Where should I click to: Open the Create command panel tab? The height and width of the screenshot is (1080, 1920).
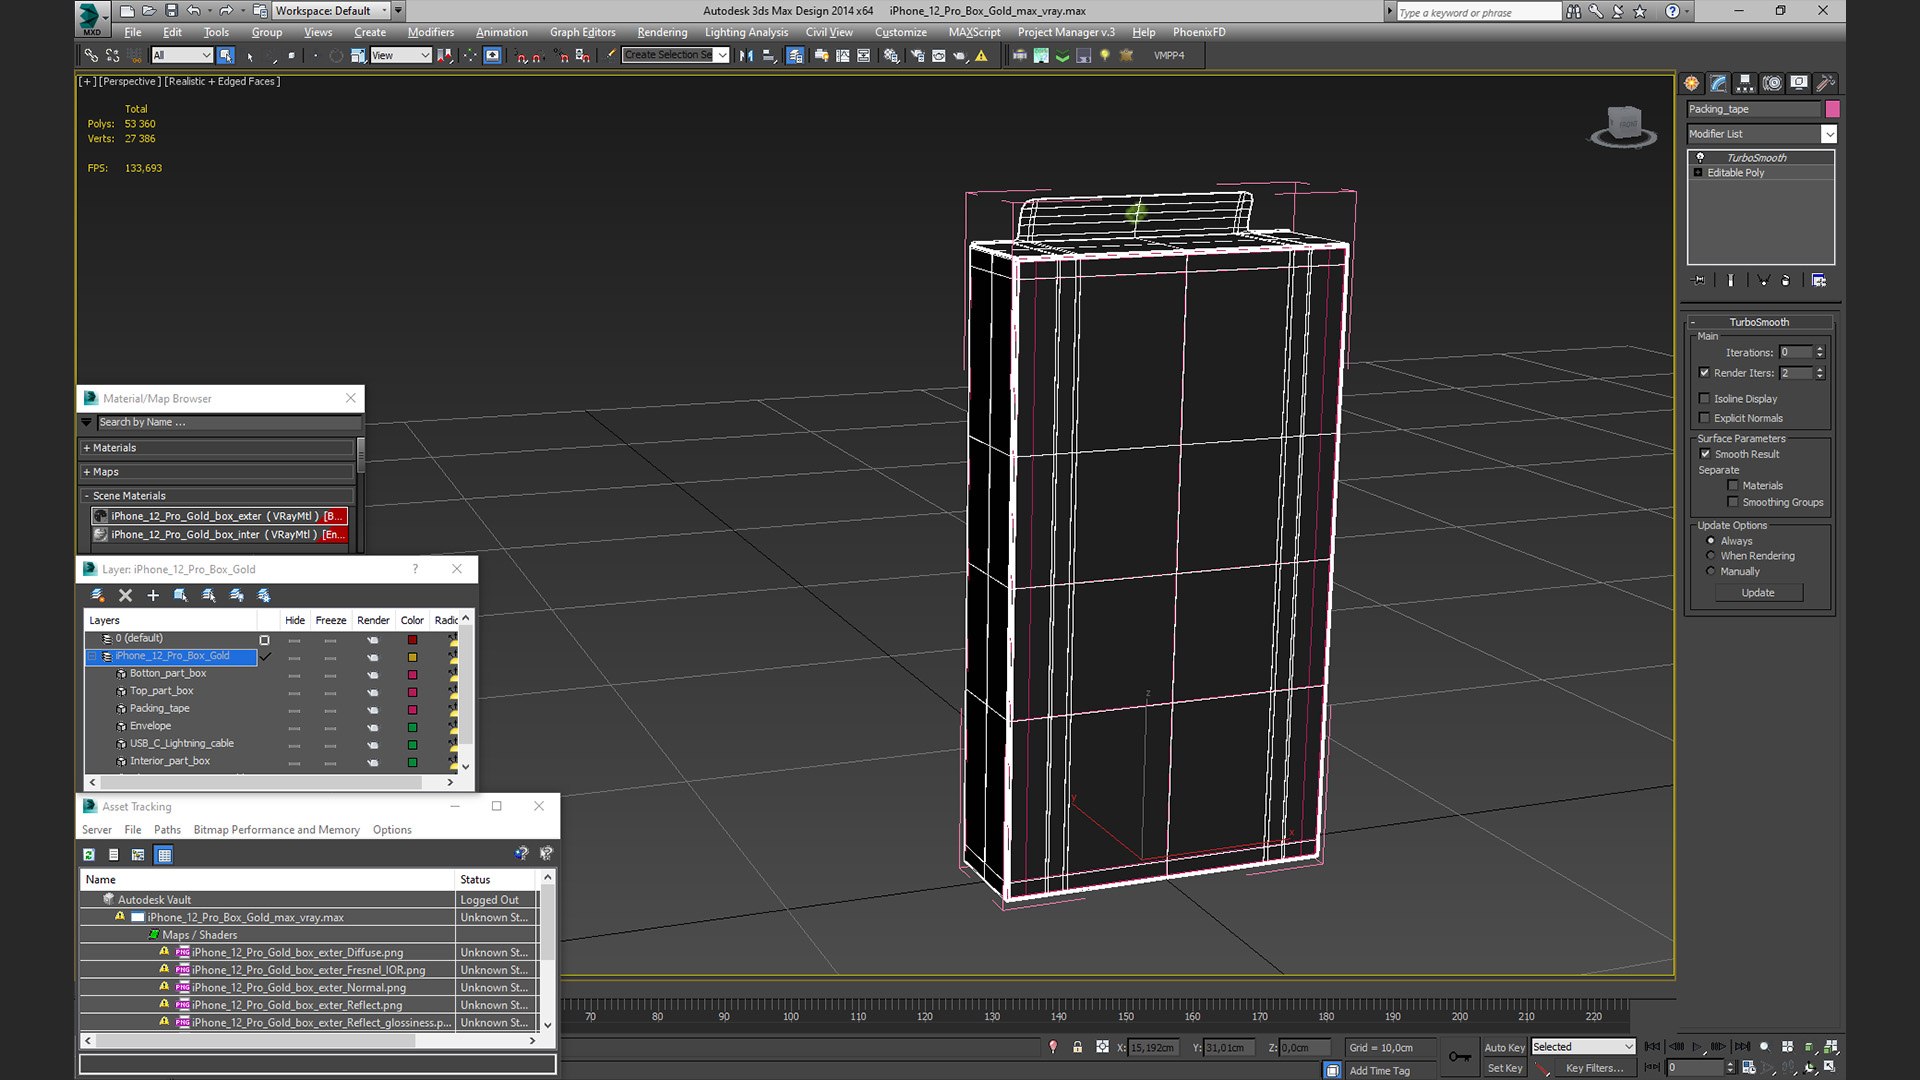pos(1691,83)
